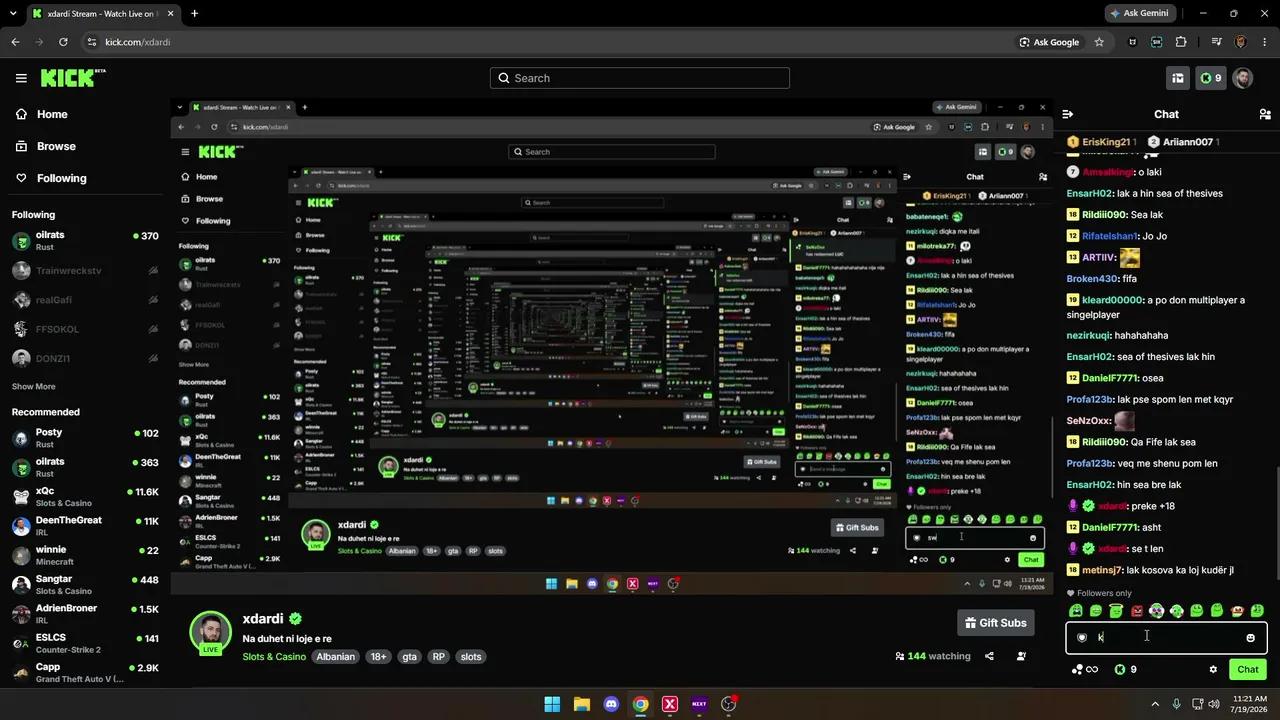Open the Chrome extensions puzzle icon
The image size is (1280, 720).
coord(1181,42)
